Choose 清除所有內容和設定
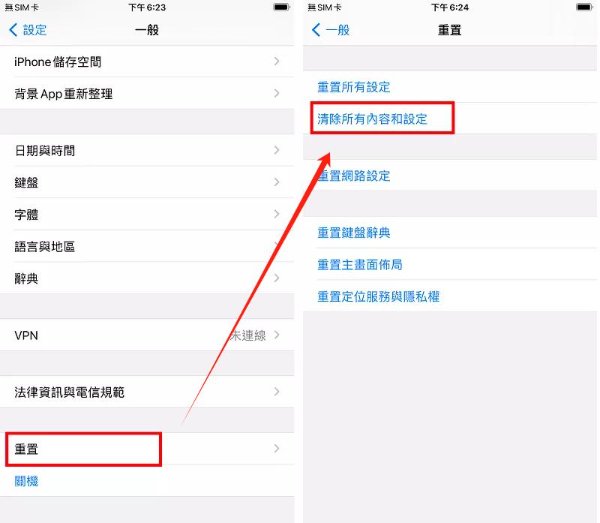Screen dimensions: 600x523 pyautogui.click(x=372, y=119)
